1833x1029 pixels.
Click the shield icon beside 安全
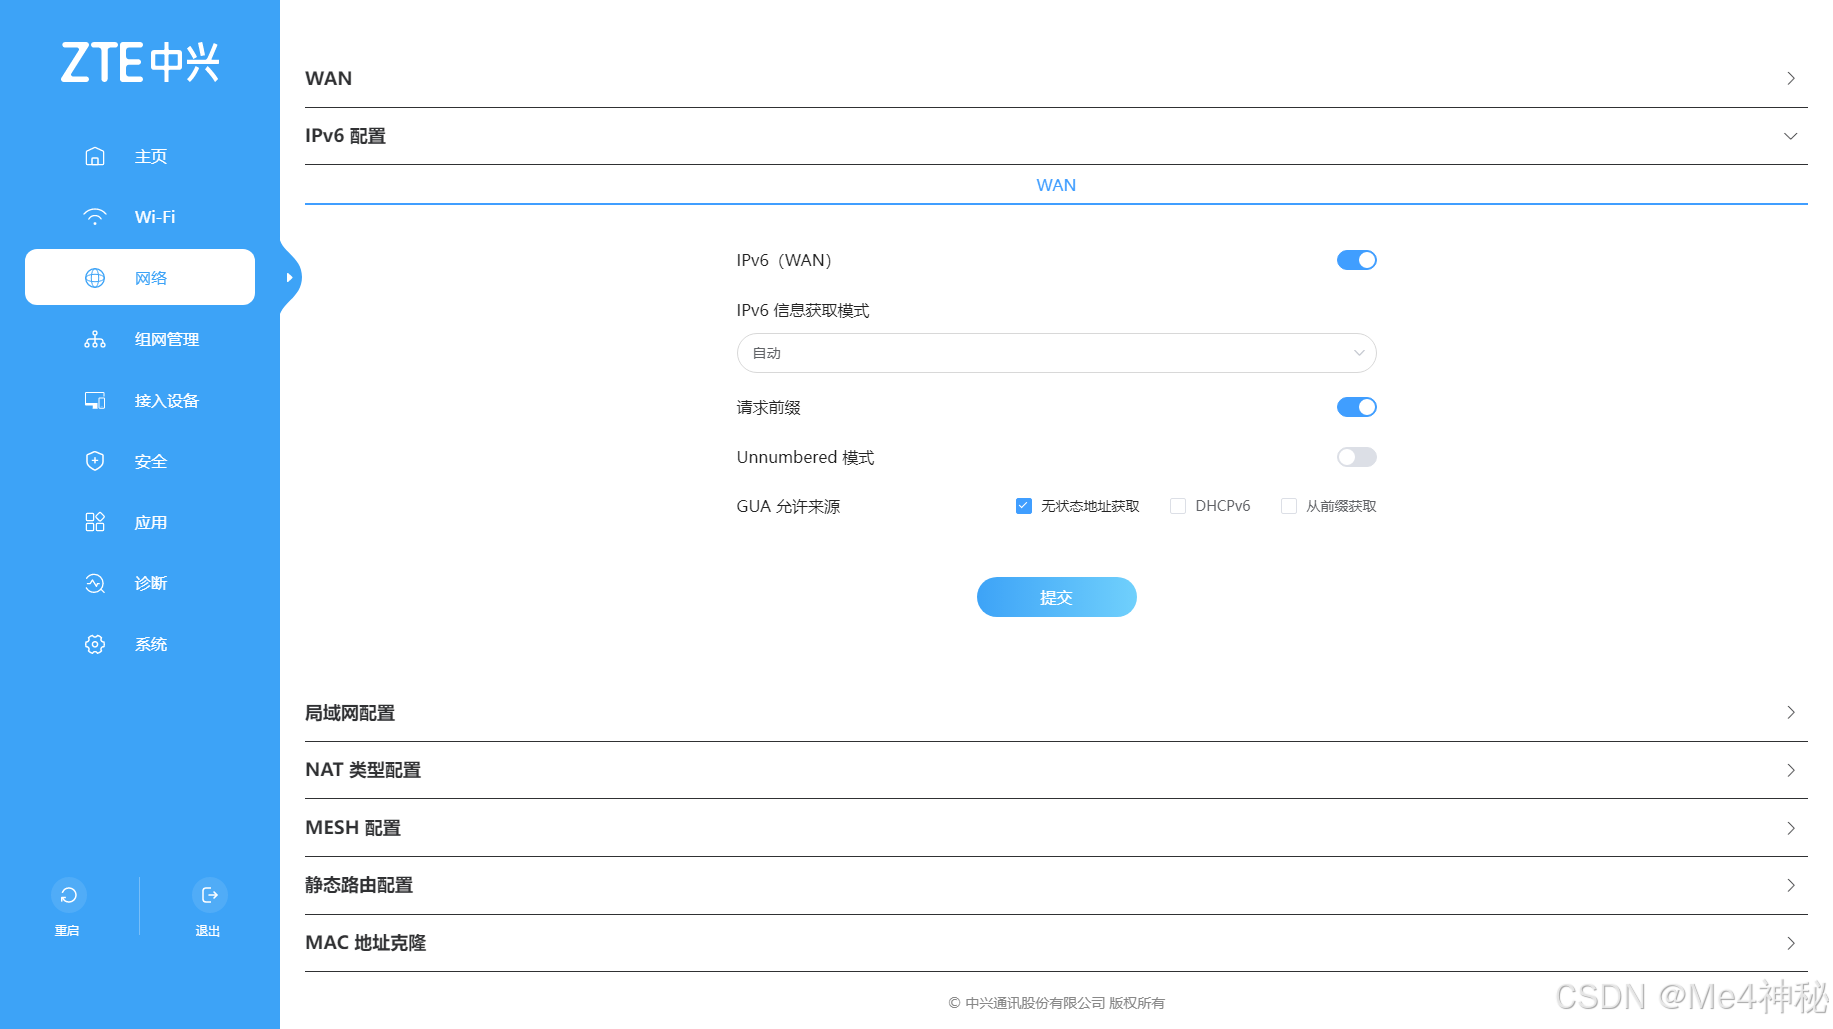point(95,461)
